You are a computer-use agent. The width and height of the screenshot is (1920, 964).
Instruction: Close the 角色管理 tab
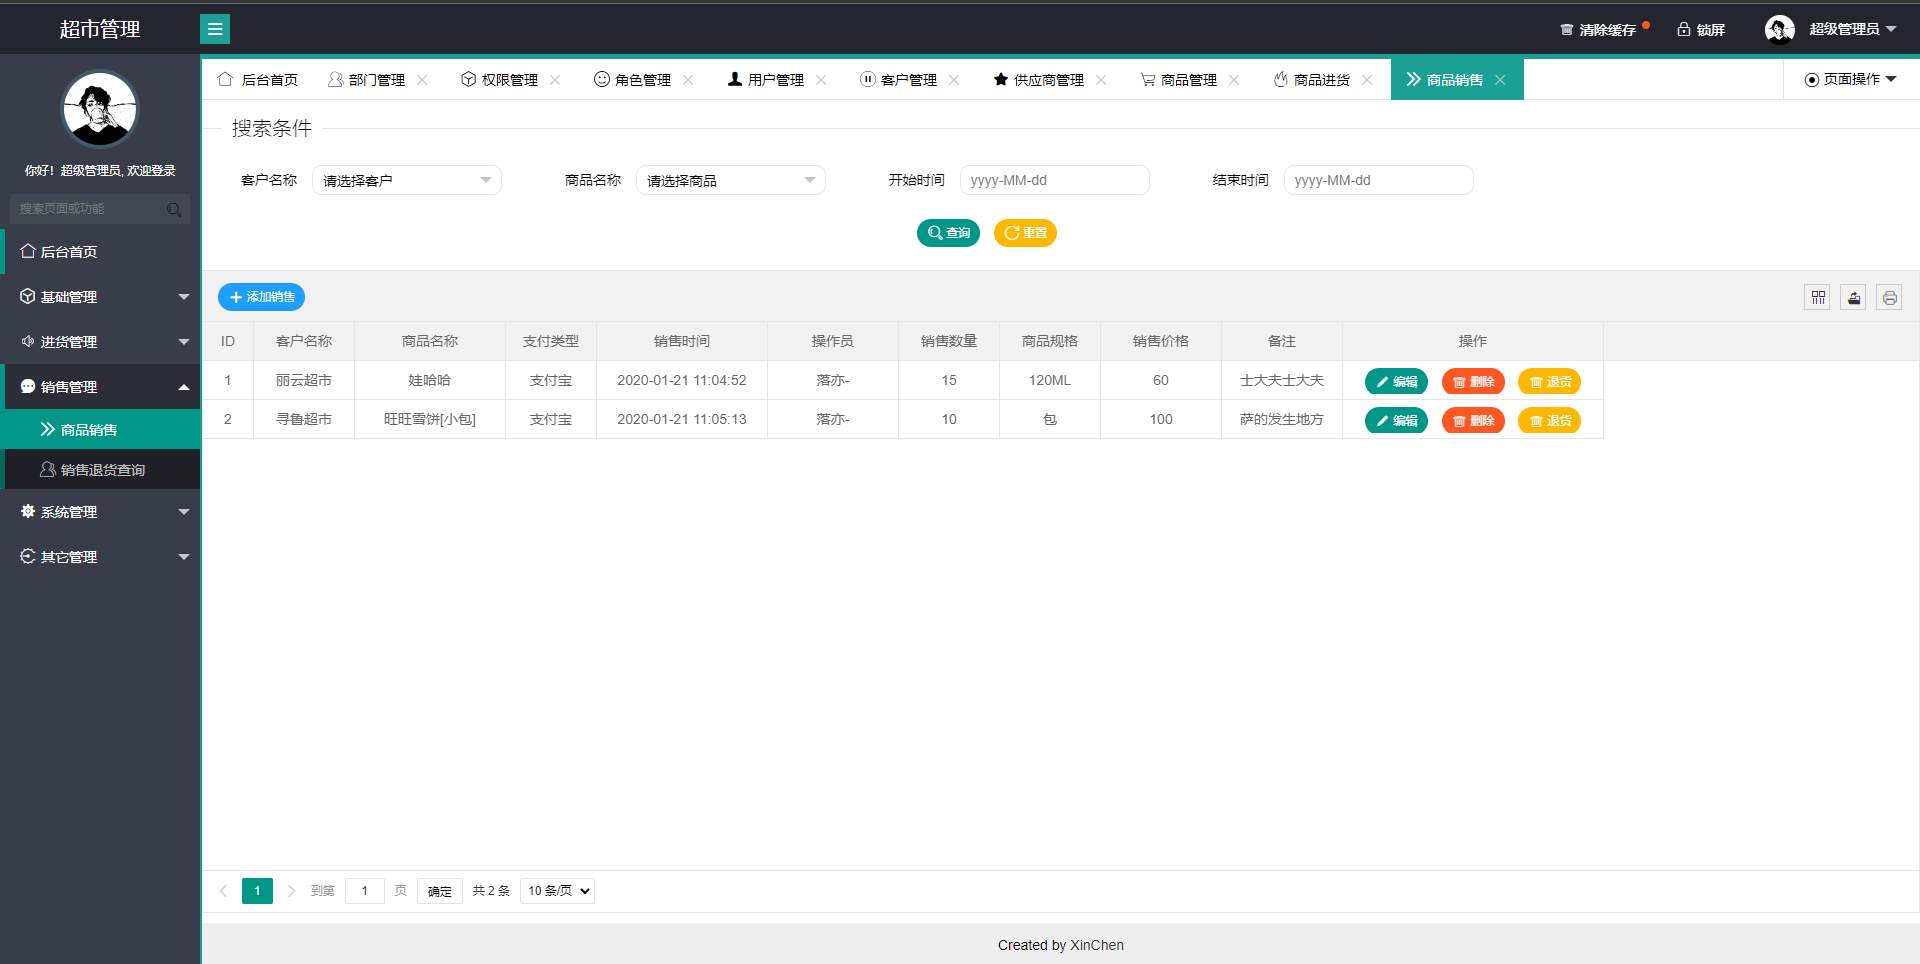(x=688, y=80)
